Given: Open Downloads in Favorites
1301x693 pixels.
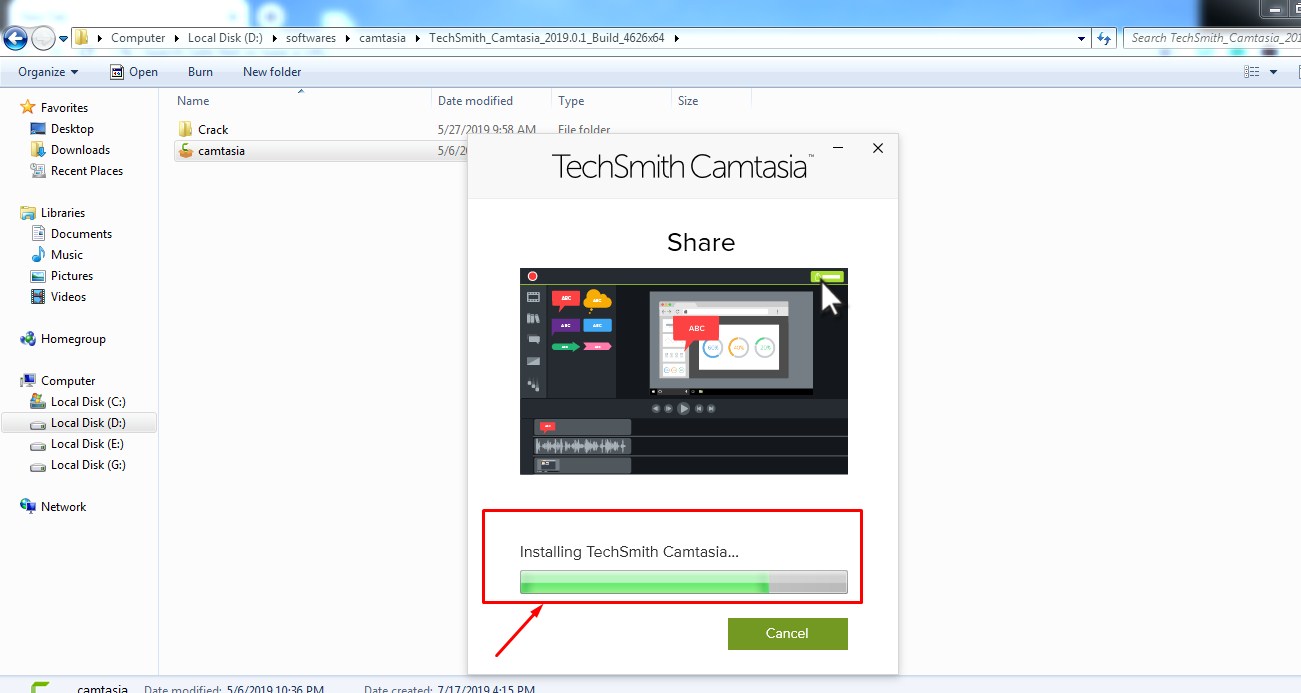Looking at the screenshot, I should tap(80, 150).
